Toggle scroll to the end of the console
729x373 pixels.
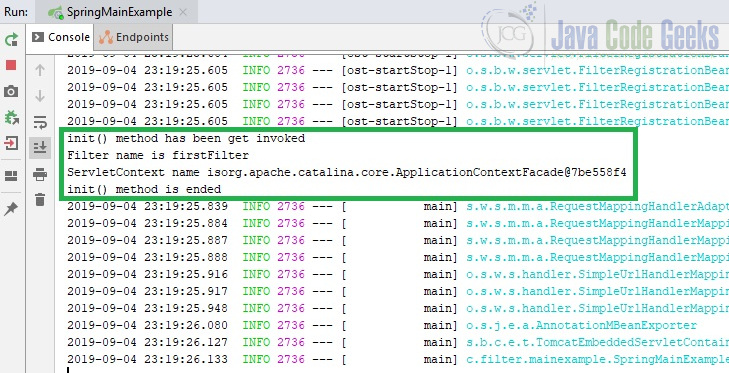coord(40,148)
